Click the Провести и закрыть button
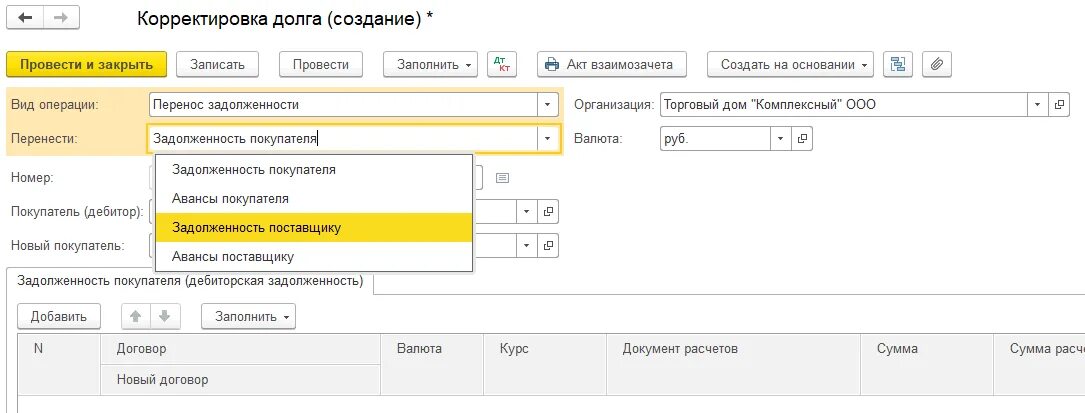Image resolution: width=1085 pixels, height=413 pixels. pos(86,64)
